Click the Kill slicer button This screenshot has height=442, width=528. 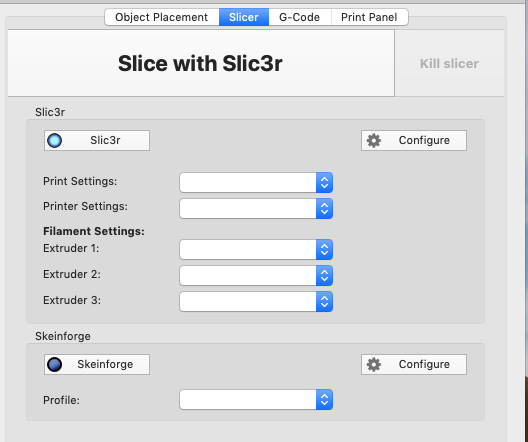pyautogui.click(x=449, y=64)
